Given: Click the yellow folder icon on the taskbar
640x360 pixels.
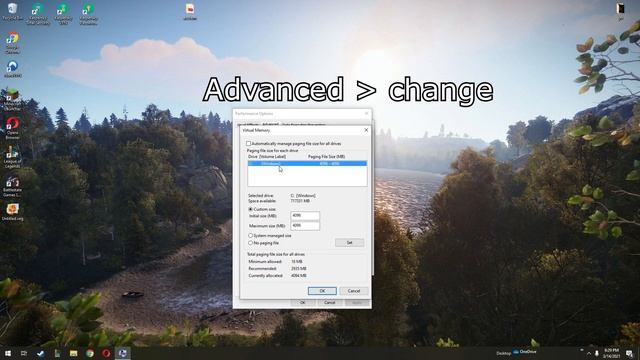Looking at the screenshot, I should tap(73, 353).
